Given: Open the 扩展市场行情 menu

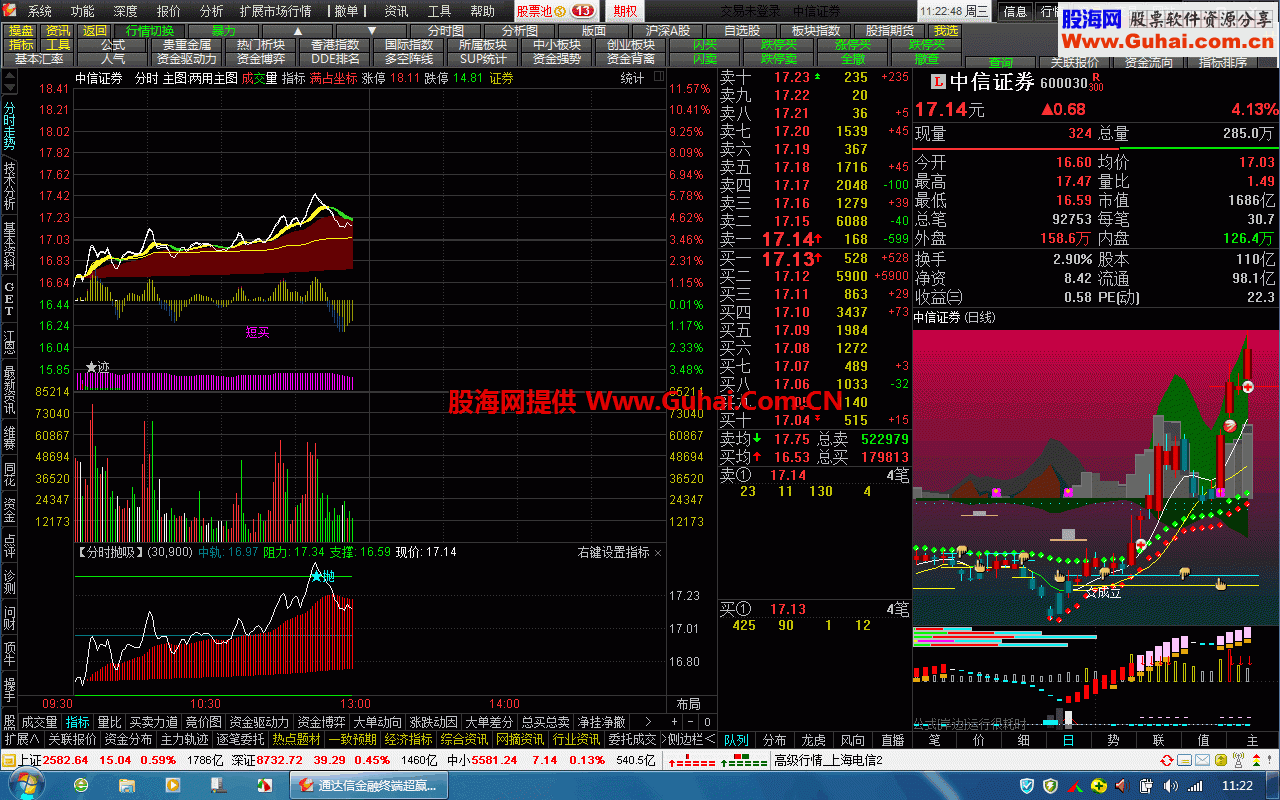Looking at the screenshot, I should point(275,12).
